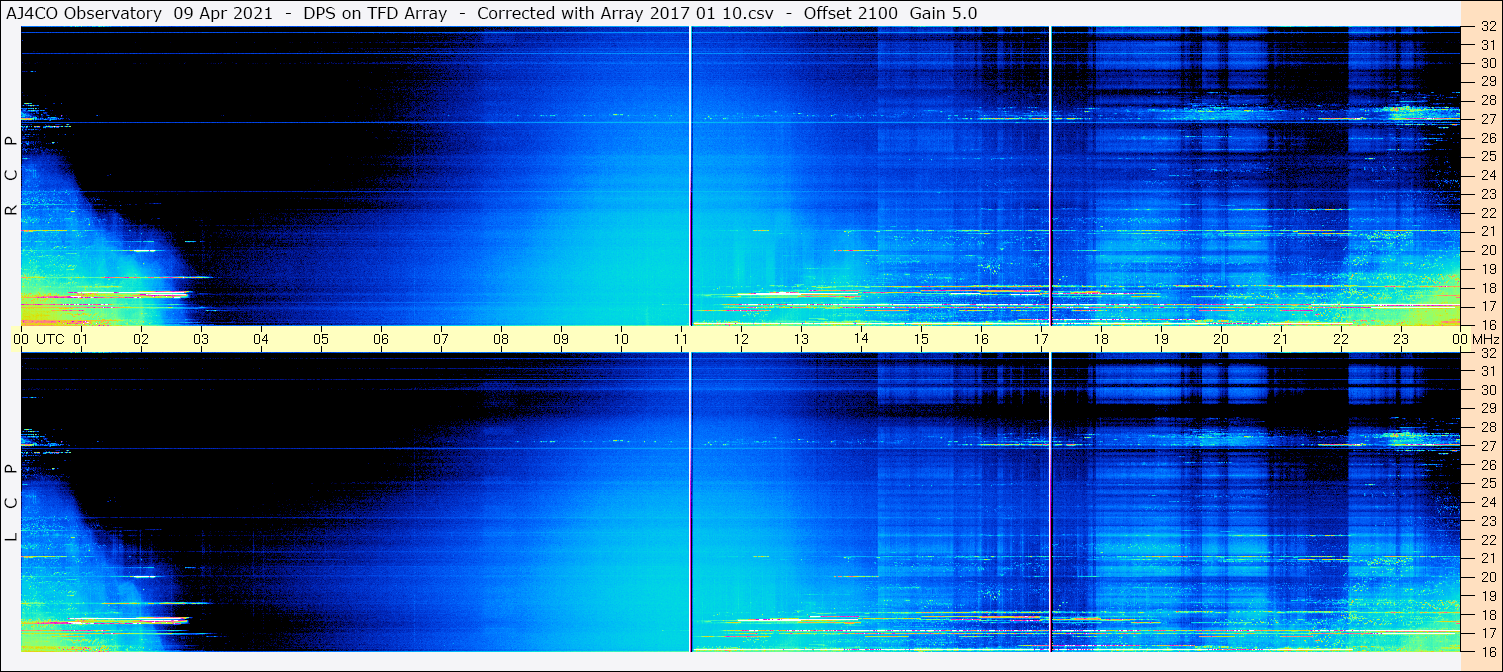Viewport: 1503px width, 672px height.
Task: Pick the 05 hour tick label
Action: 321,339
